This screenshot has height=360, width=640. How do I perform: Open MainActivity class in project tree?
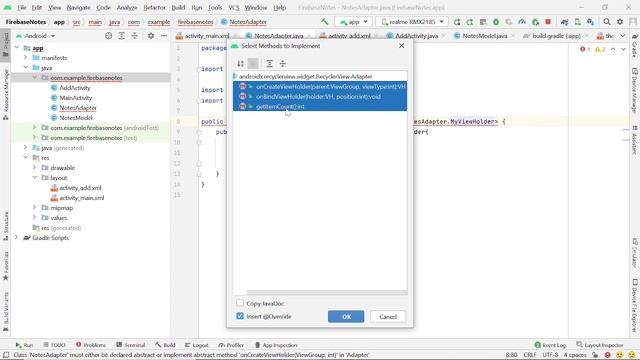pyautogui.click(x=76, y=98)
